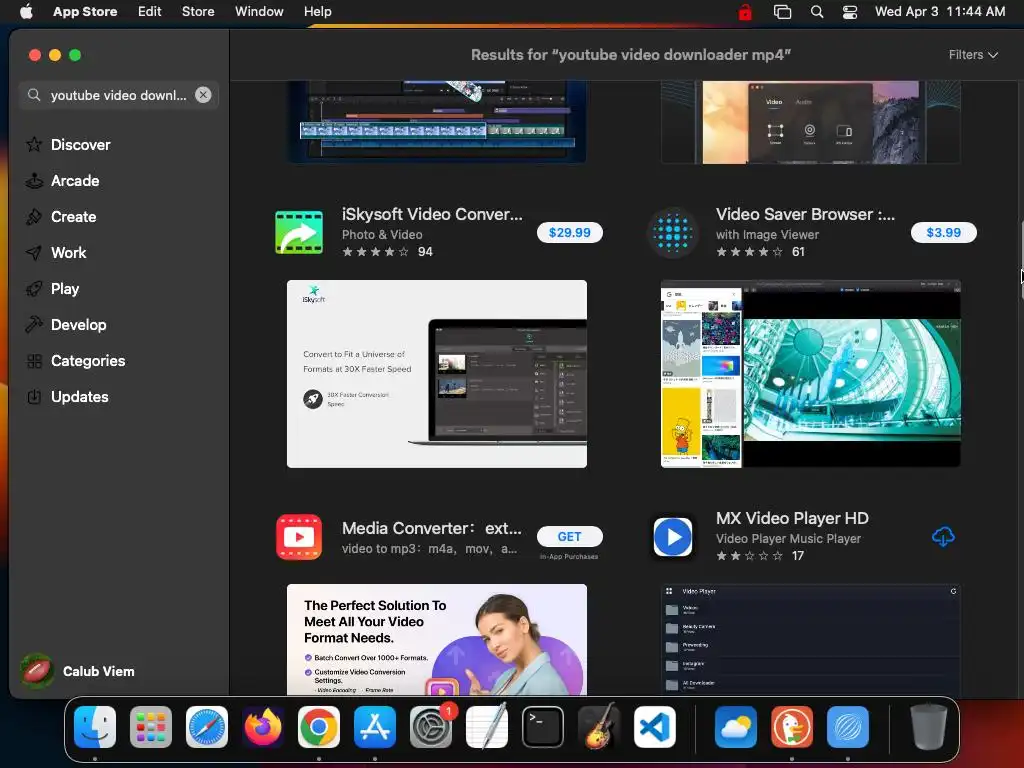Open iSkysoft Video Converter title link

432,214
